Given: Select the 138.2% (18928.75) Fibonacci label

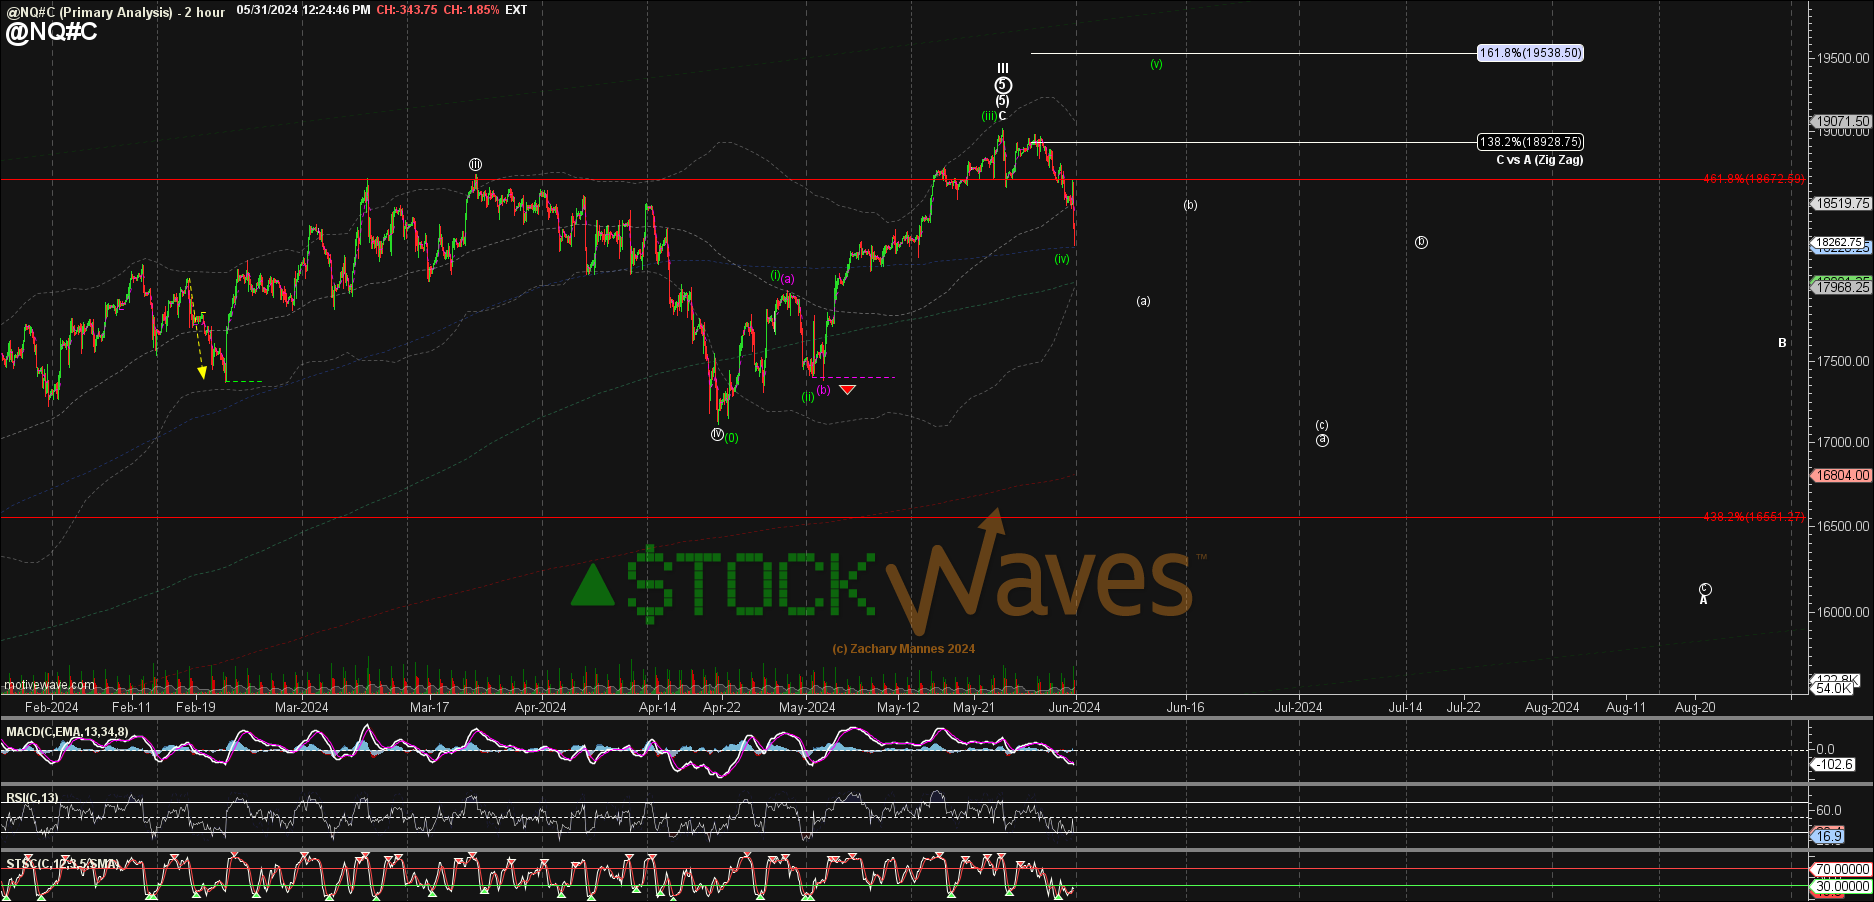Looking at the screenshot, I should (x=1530, y=142).
